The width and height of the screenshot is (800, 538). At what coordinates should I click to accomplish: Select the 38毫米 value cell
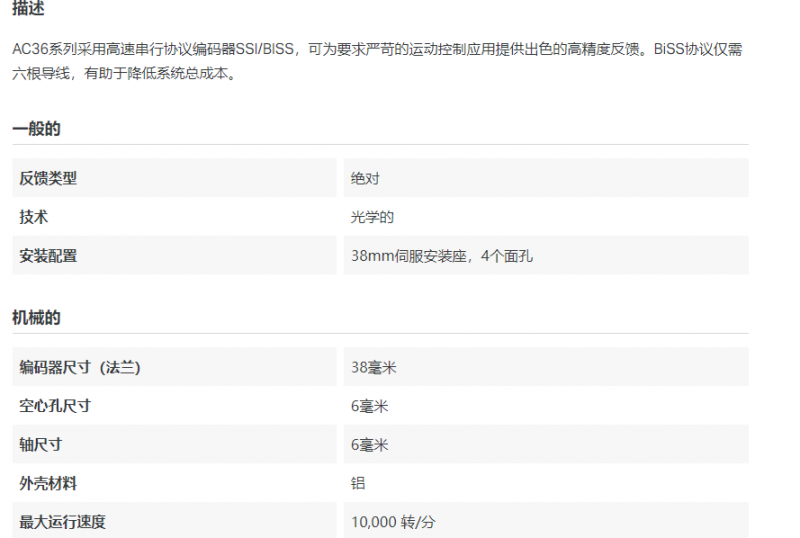374,367
